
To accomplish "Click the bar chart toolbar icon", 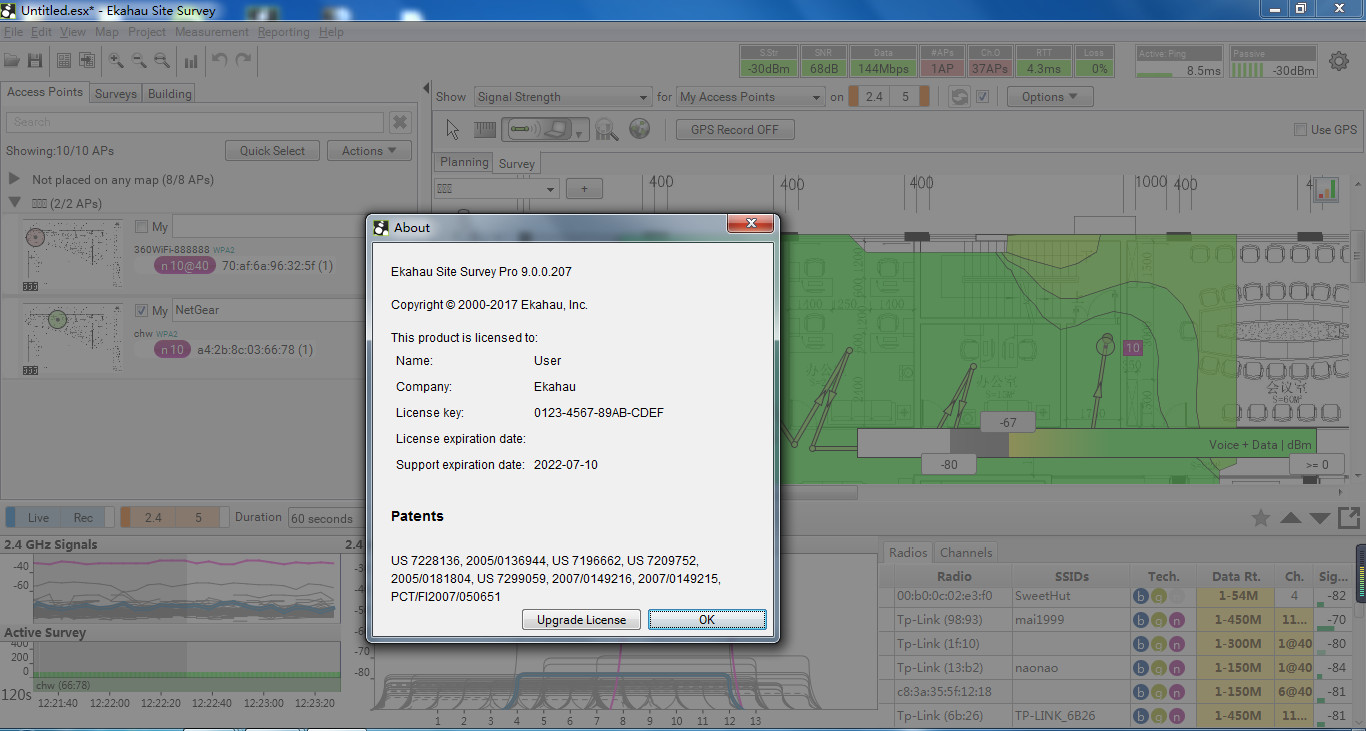I will point(191,61).
